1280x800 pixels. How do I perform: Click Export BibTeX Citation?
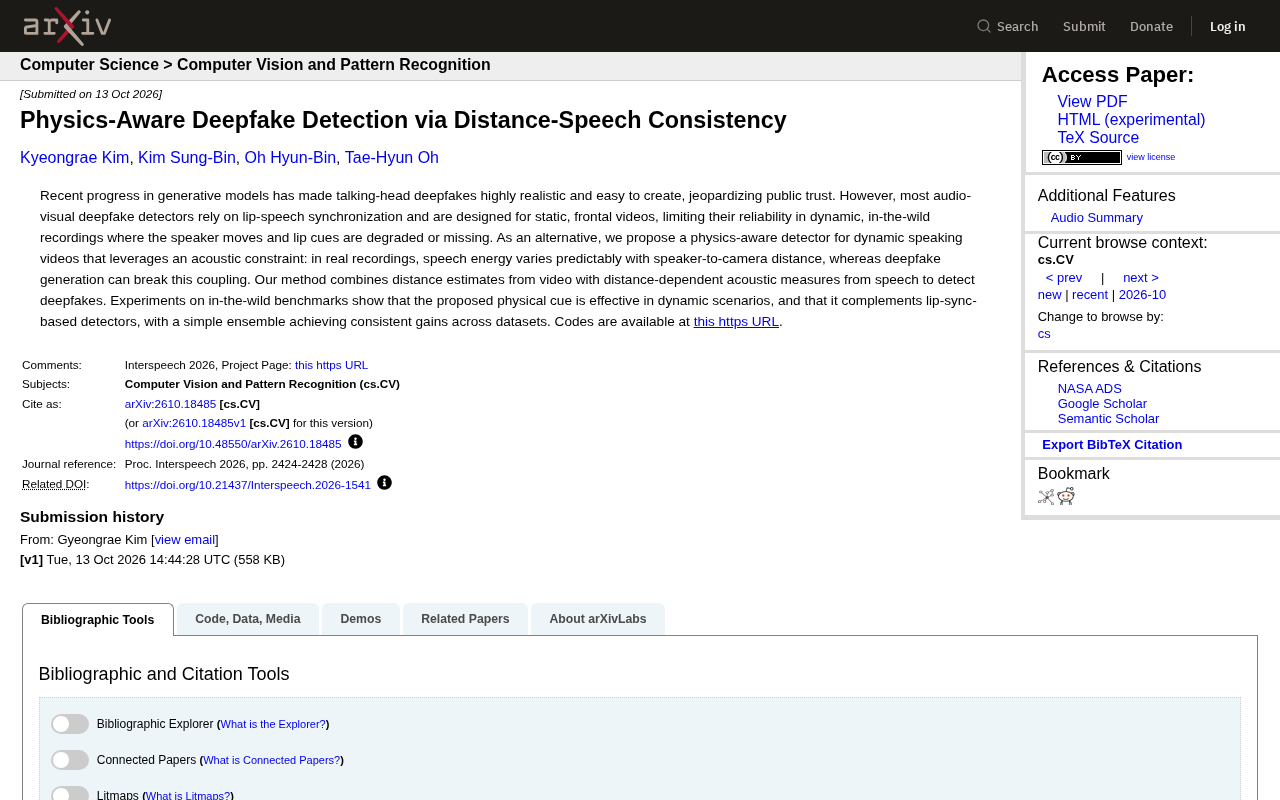tap(1112, 445)
